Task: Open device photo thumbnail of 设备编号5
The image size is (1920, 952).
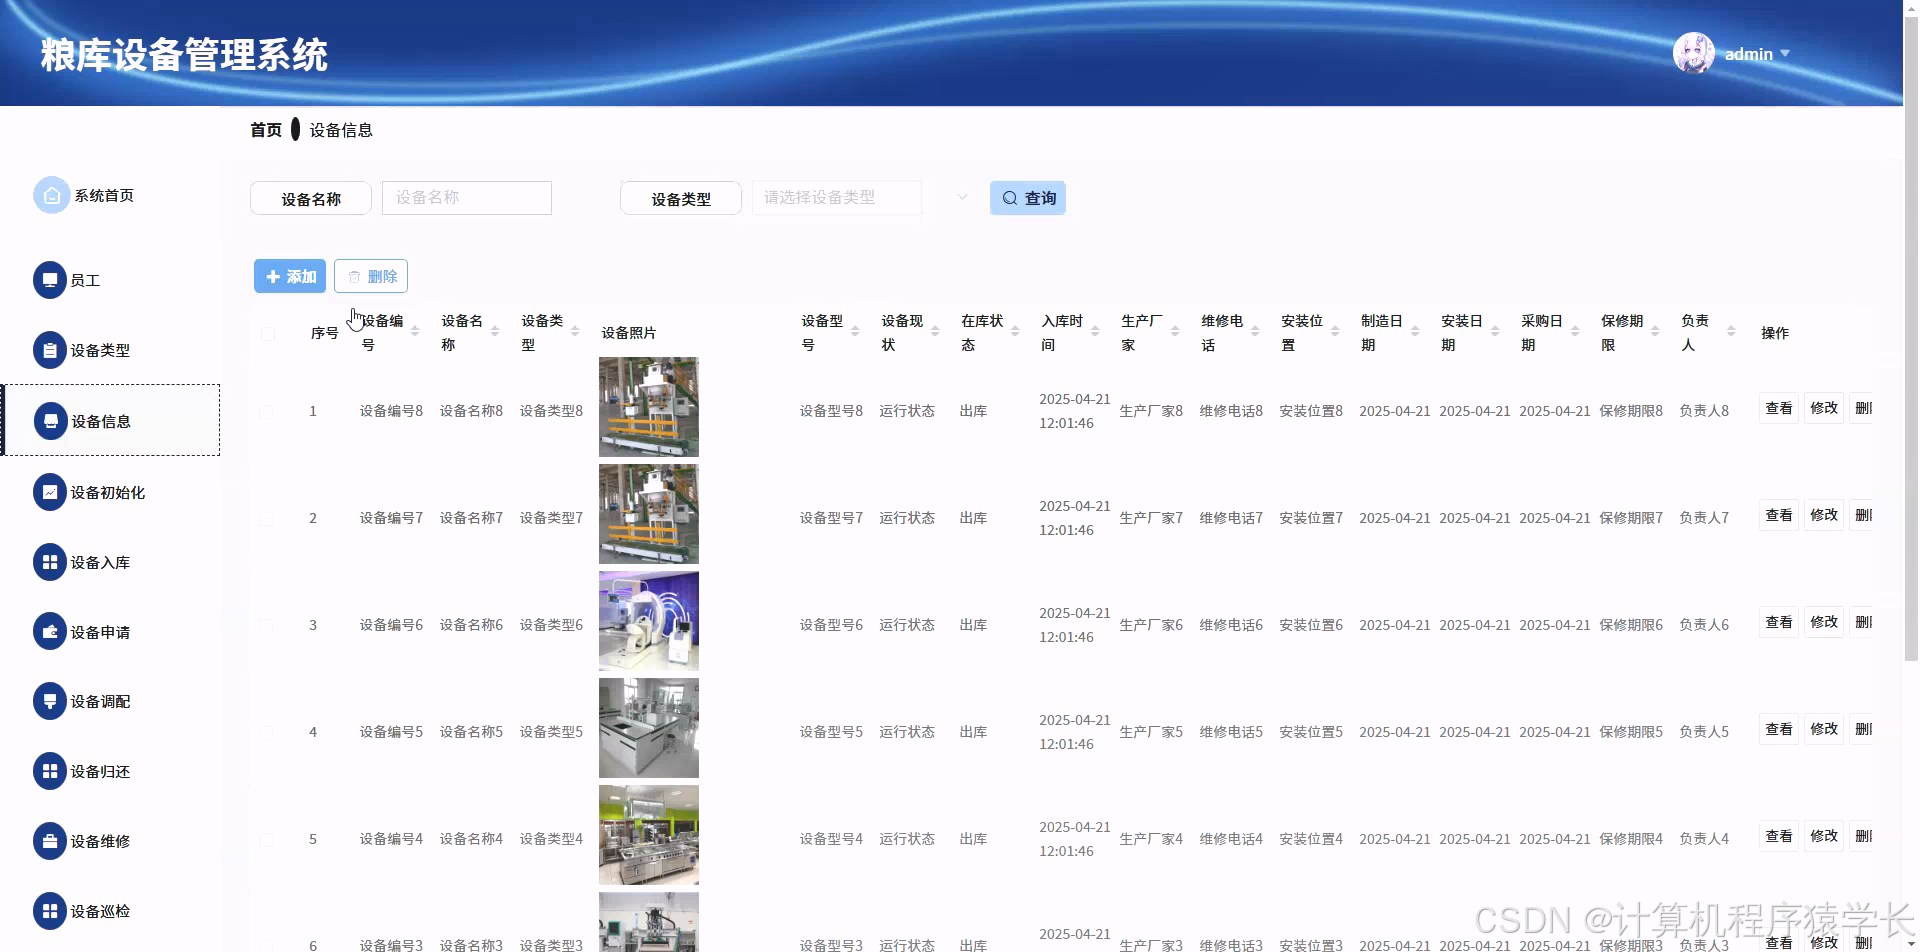Action: point(649,728)
